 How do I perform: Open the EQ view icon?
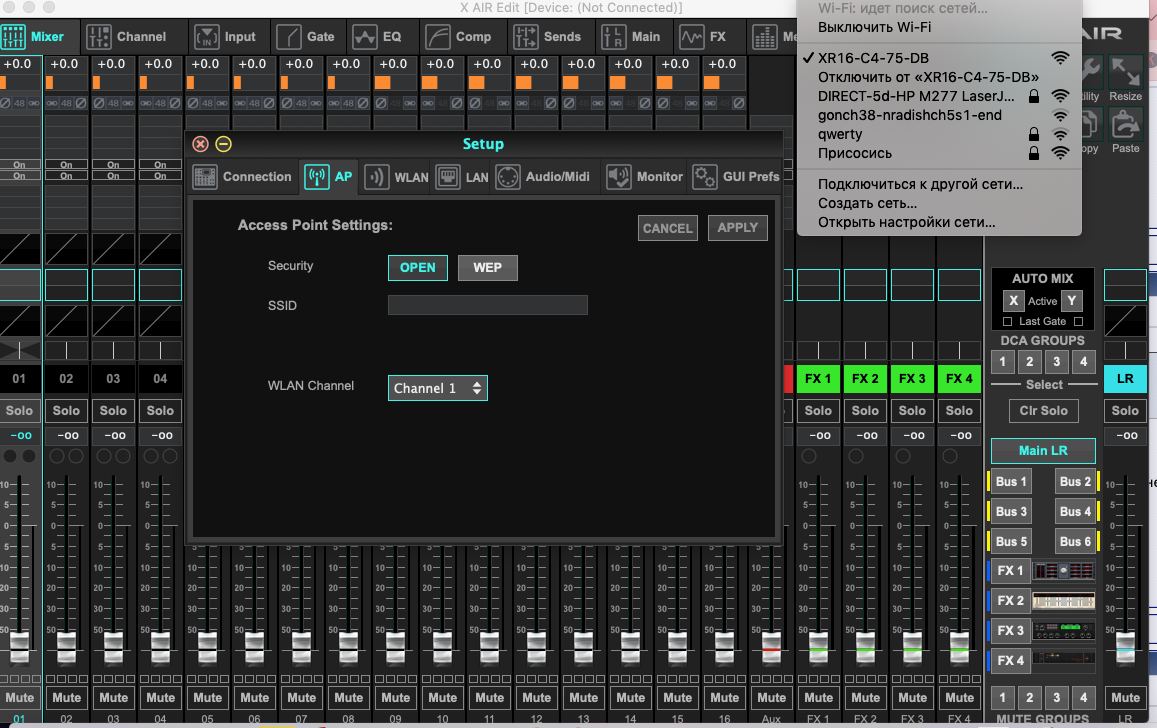pyautogui.click(x=364, y=37)
